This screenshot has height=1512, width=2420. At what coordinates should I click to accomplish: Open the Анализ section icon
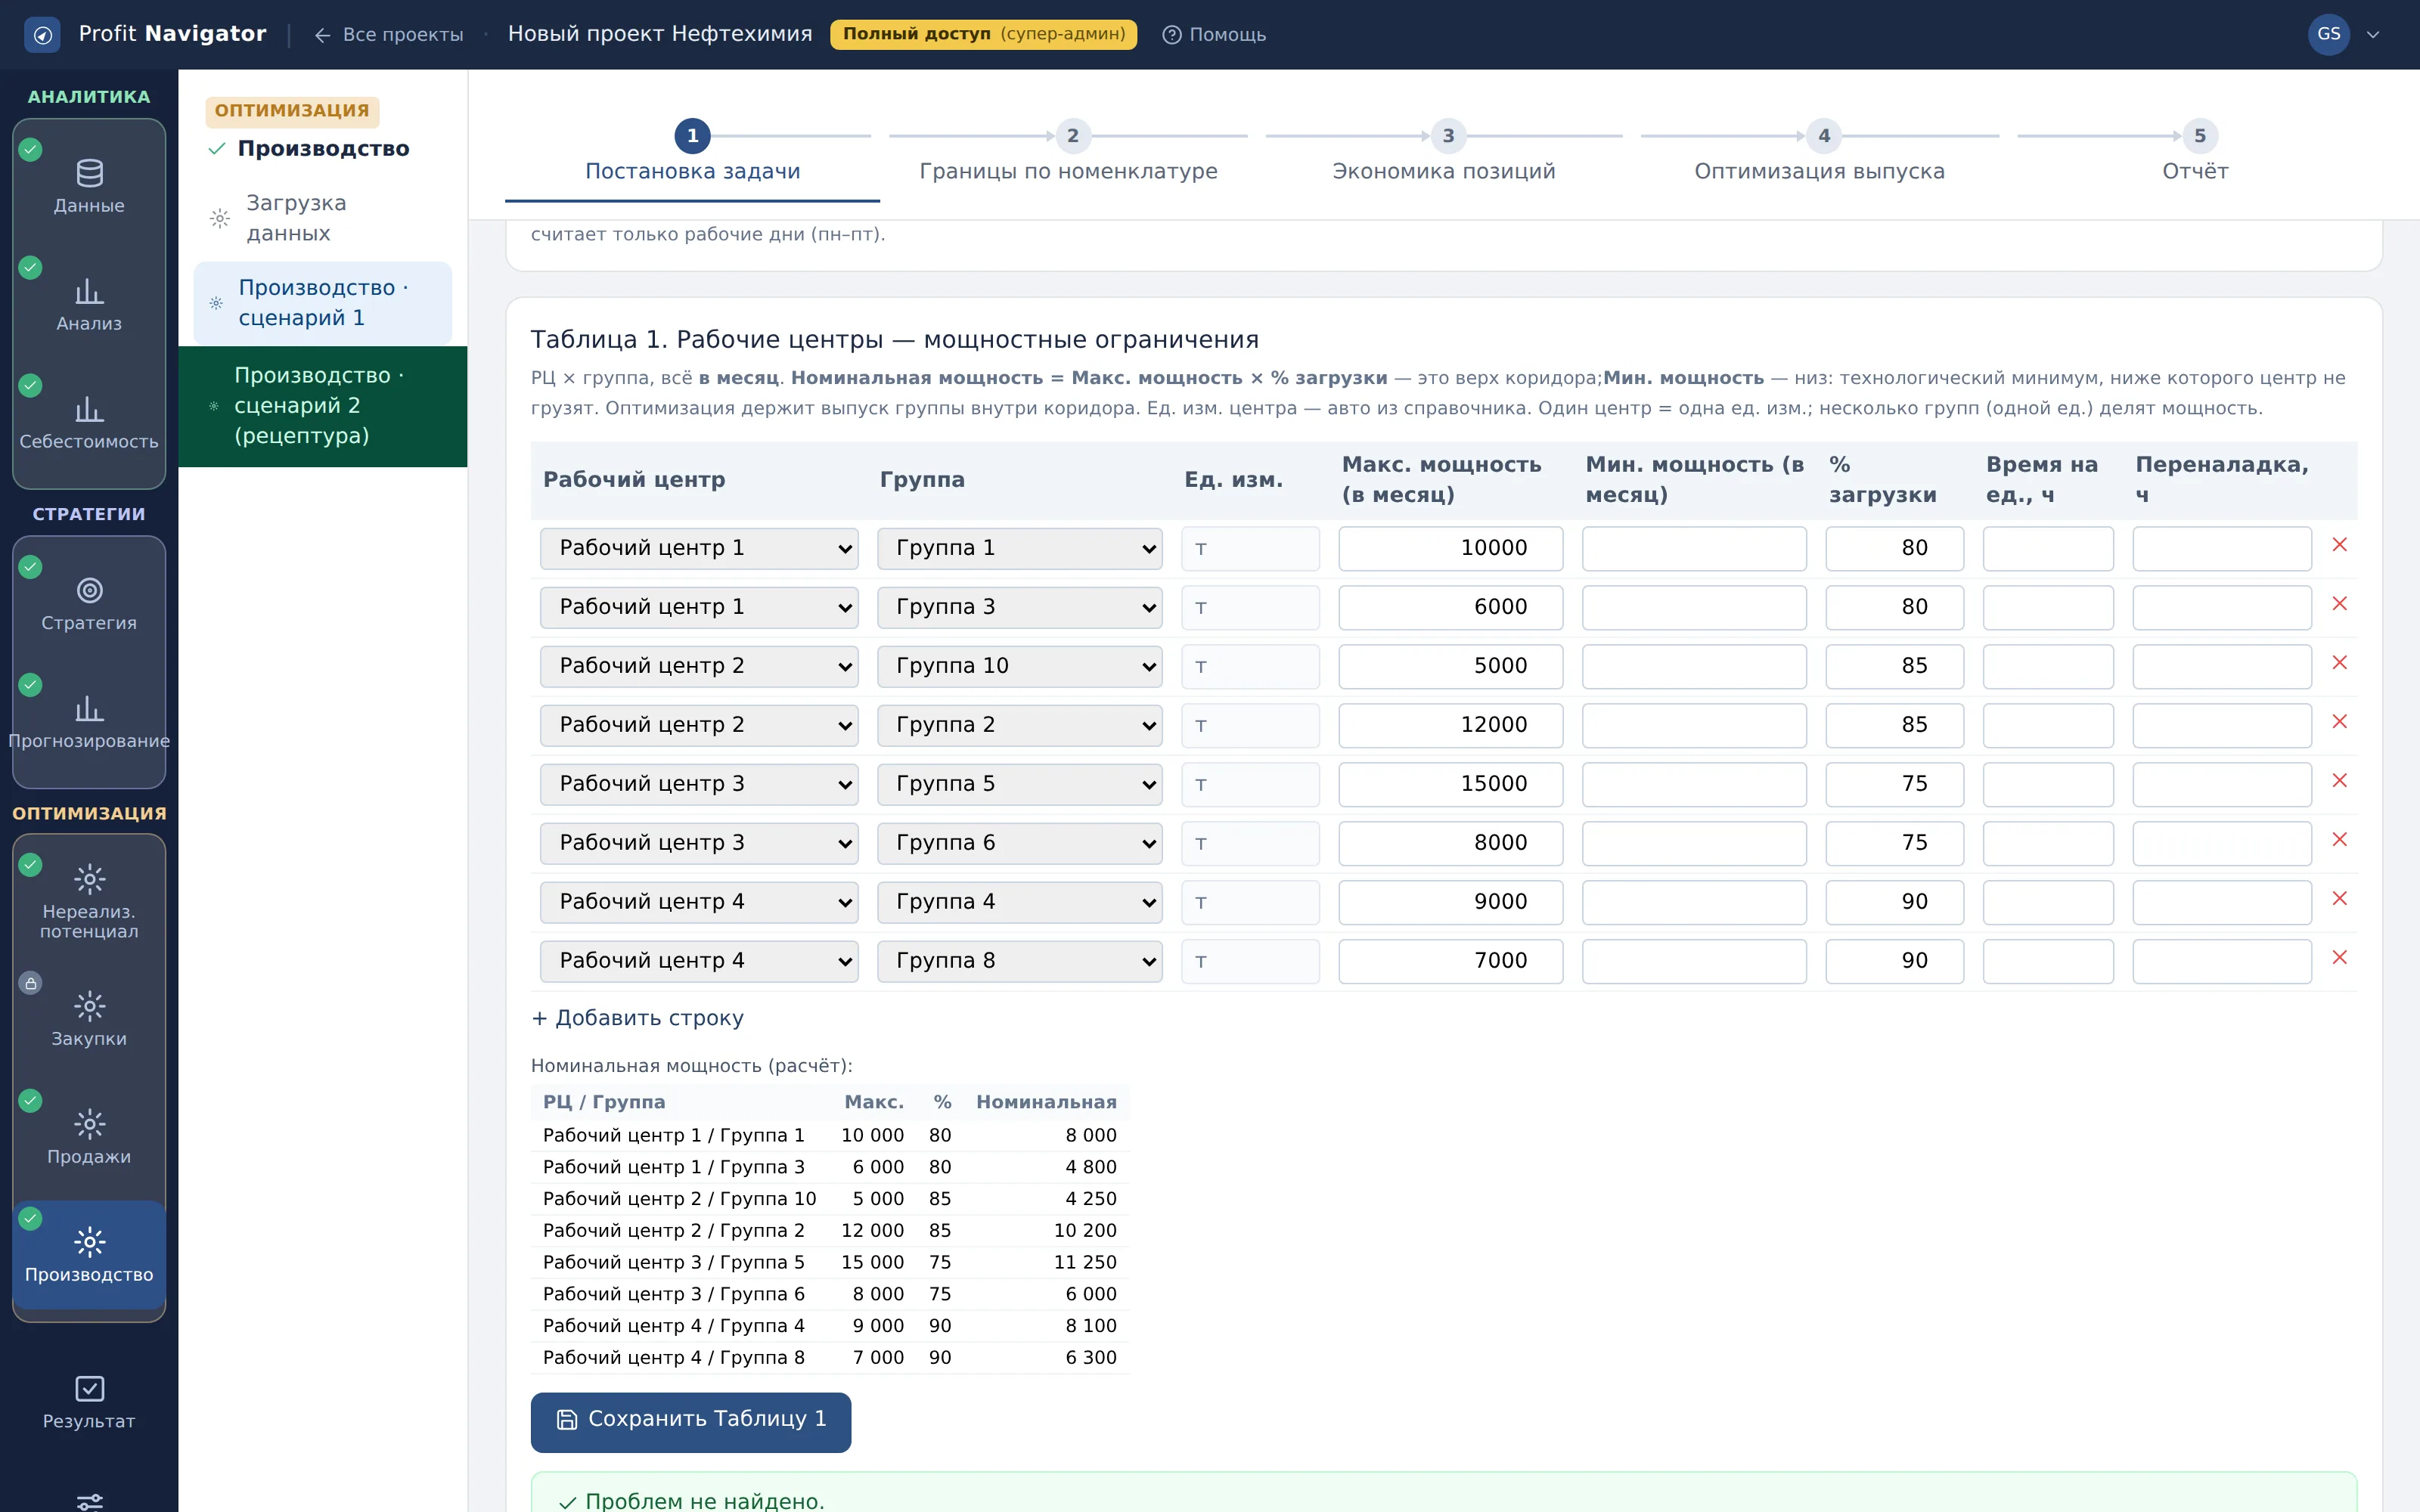(89, 291)
